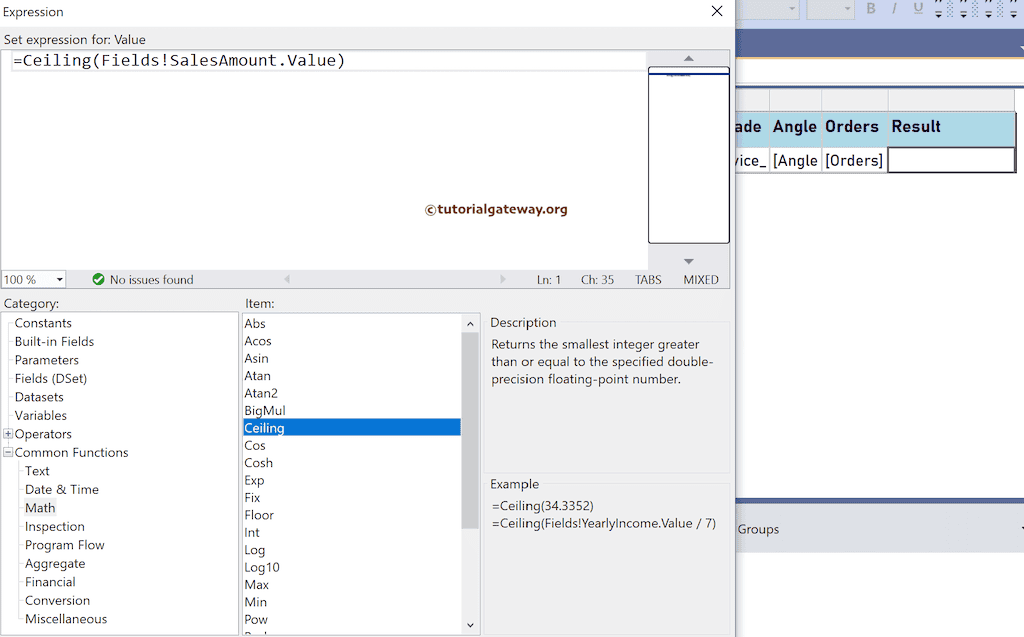The width and height of the screenshot is (1024, 637).
Task: Click the No issues found green check icon
Action: coord(98,280)
